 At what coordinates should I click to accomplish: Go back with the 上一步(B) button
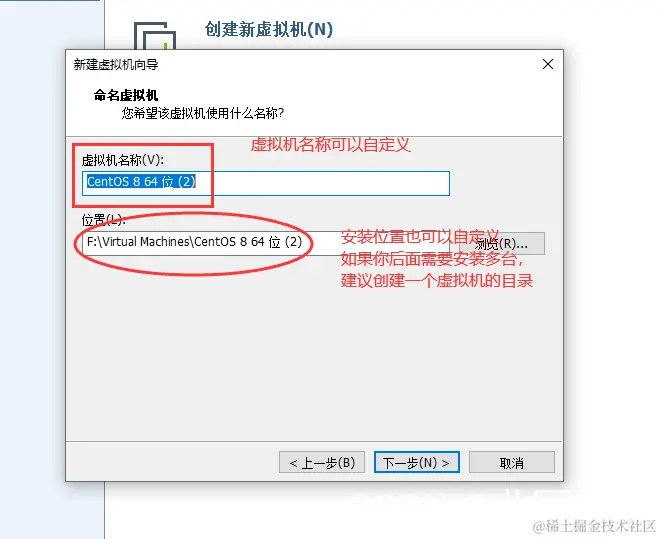pos(322,463)
